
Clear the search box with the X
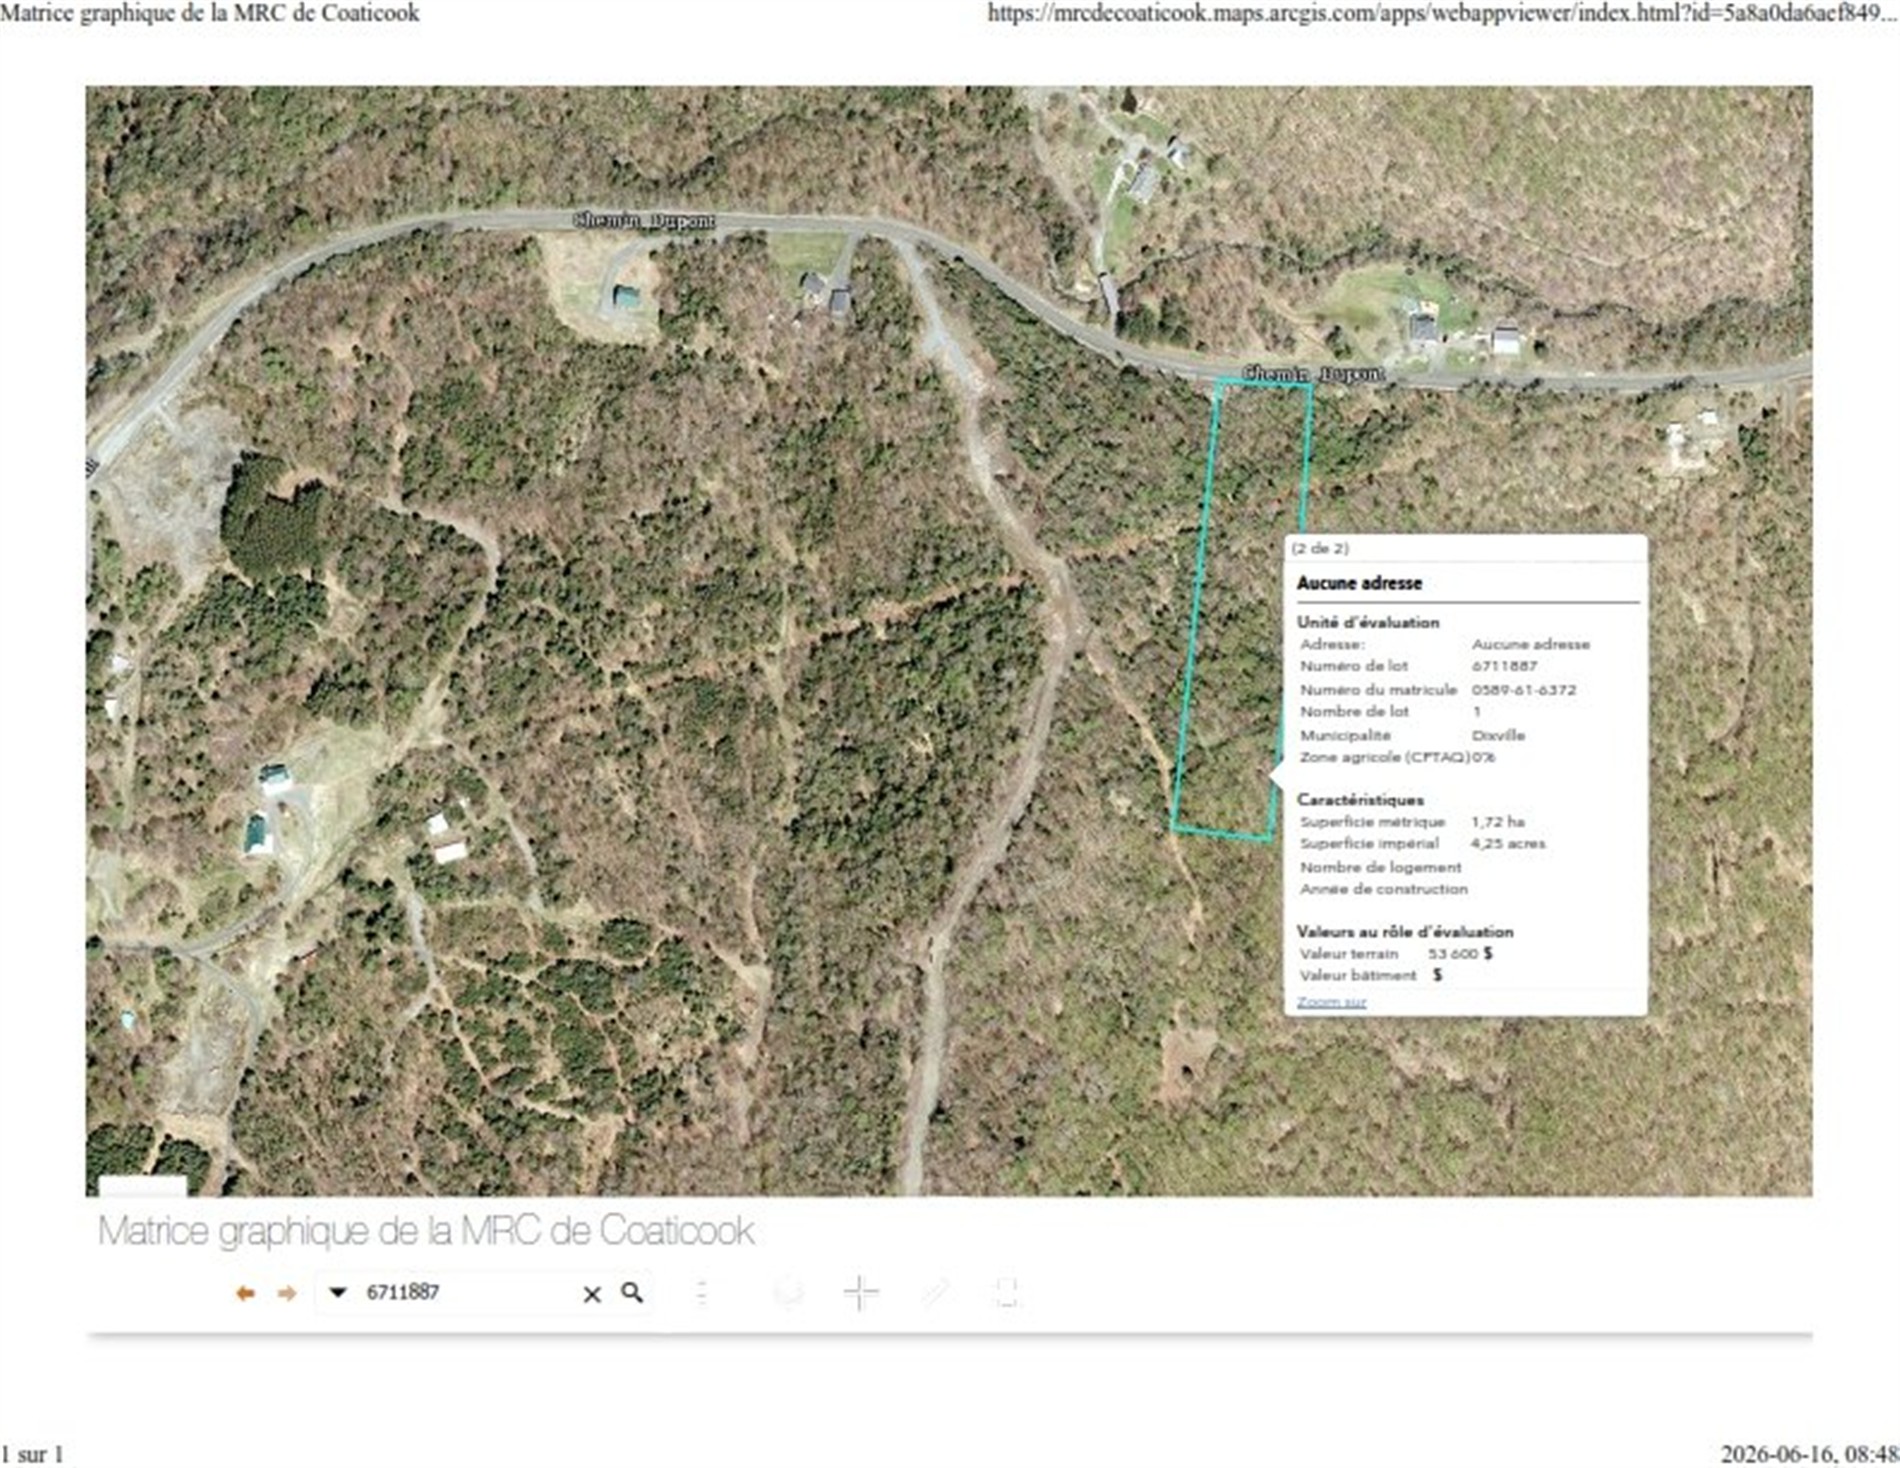point(592,1294)
